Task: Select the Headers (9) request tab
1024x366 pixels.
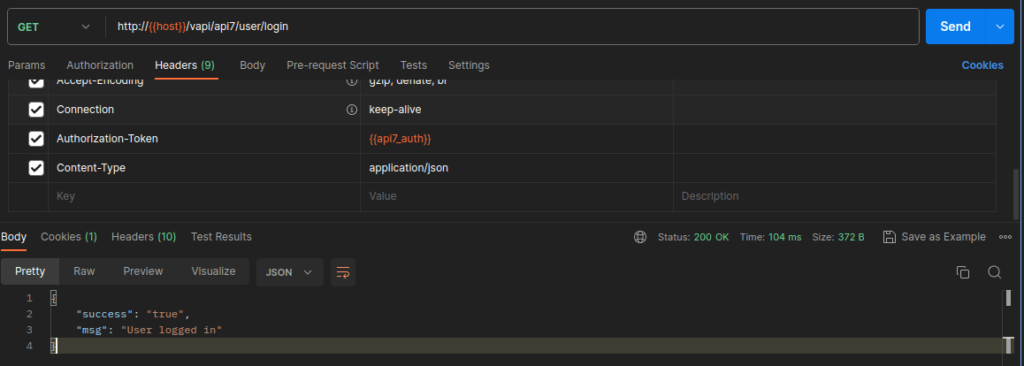Action: [185, 65]
